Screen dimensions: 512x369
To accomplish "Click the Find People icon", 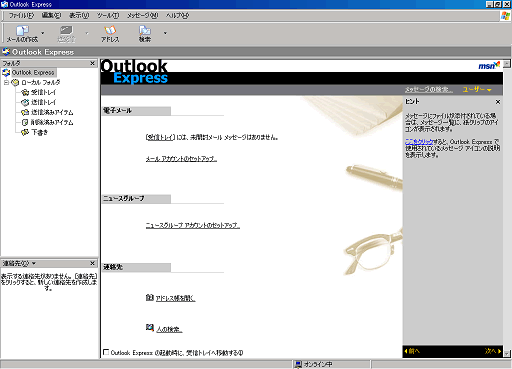I will point(150,328).
